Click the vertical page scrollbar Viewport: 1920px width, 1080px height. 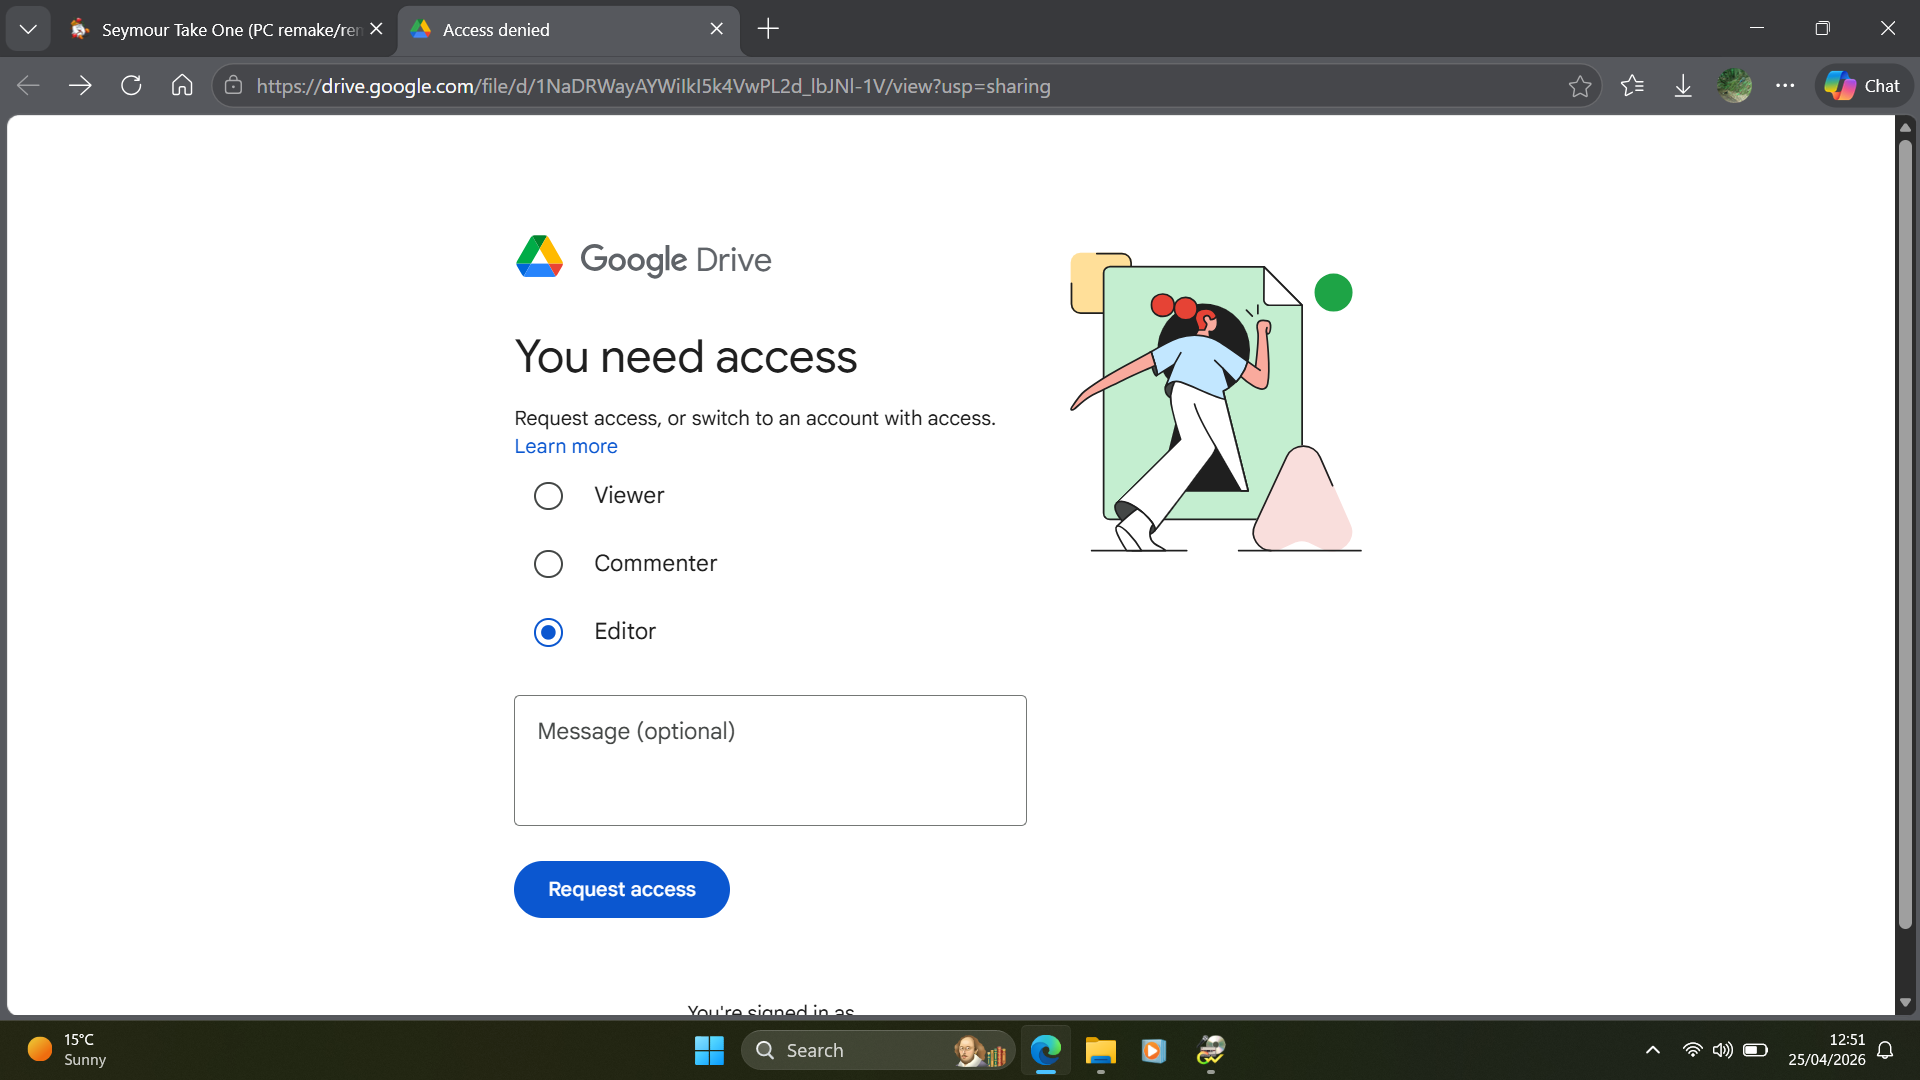tap(1905, 535)
